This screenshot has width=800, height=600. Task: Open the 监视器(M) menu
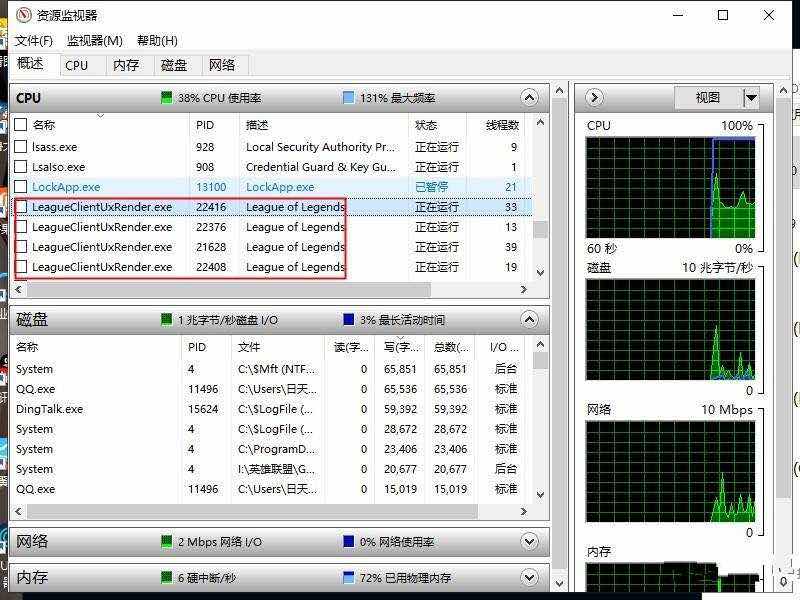tap(95, 41)
